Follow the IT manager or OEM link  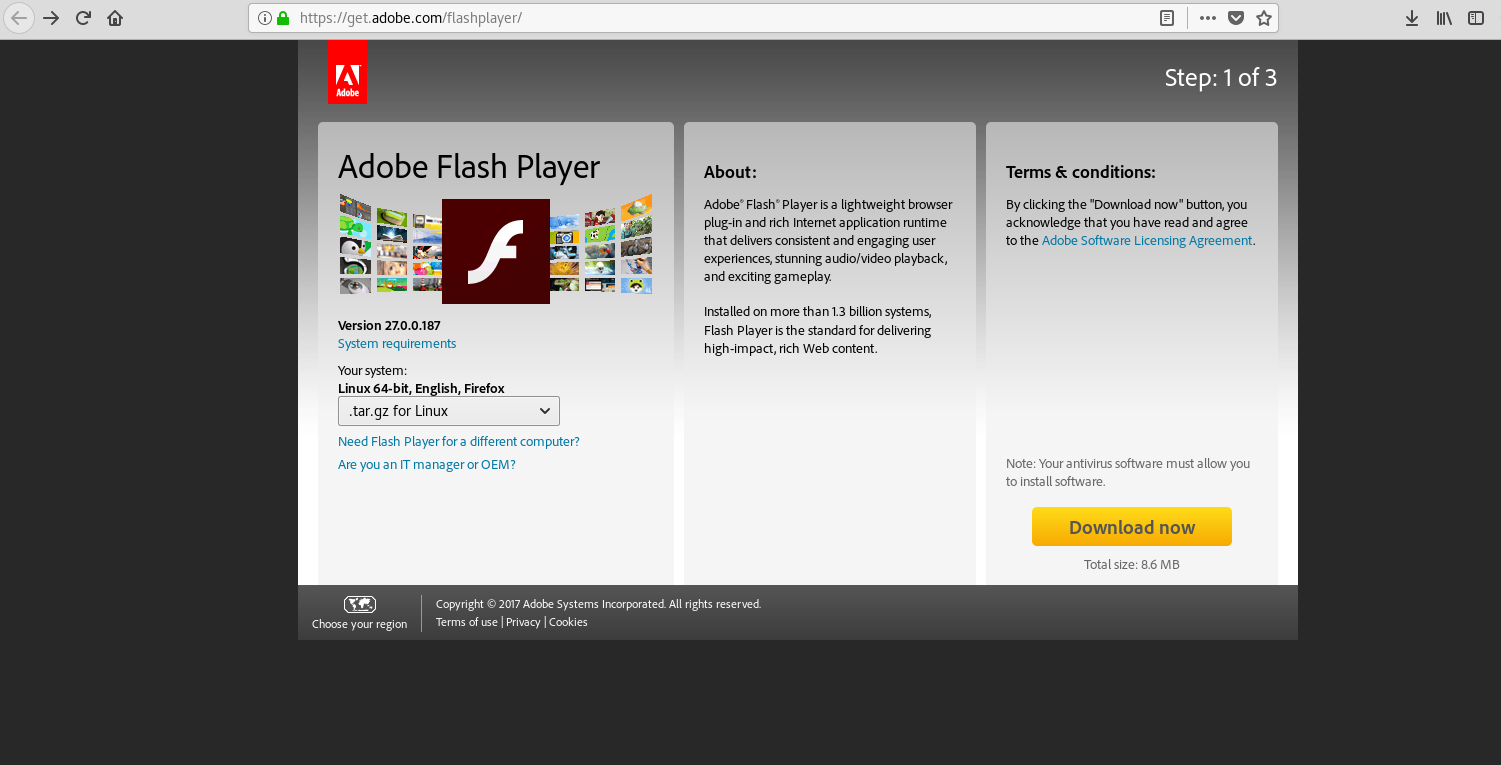click(x=427, y=465)
